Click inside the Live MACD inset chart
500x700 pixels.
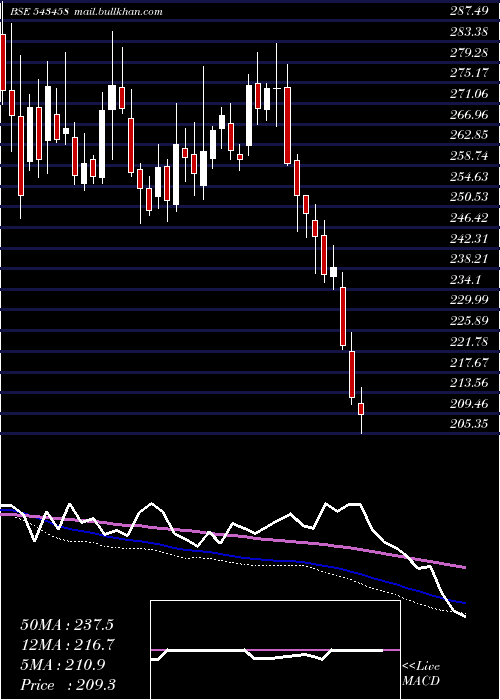click(x=275, y=650)
